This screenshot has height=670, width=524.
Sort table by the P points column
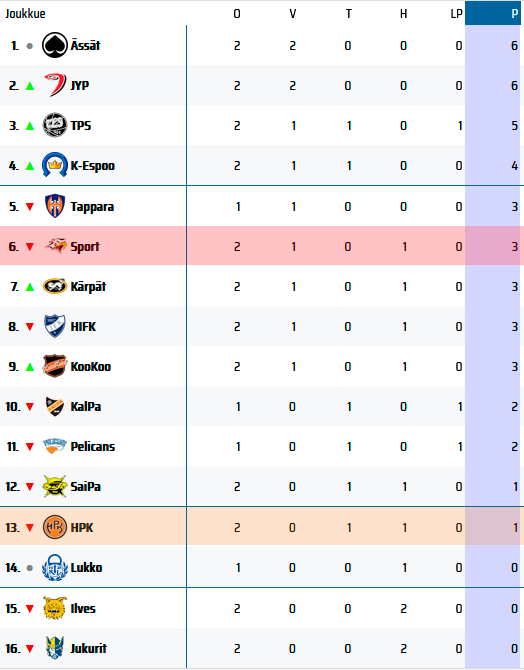click(x=492, y=13)
